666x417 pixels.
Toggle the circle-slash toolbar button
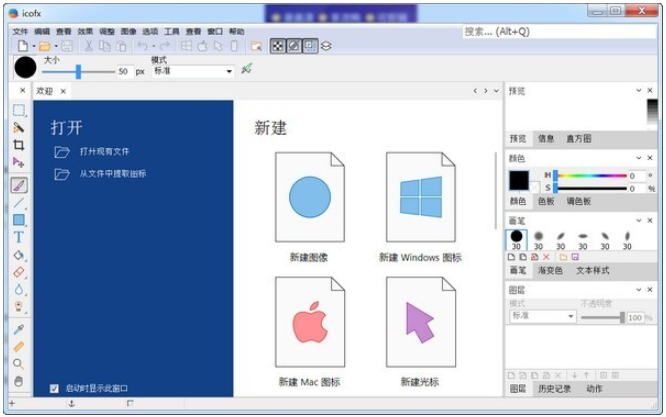(294, 46)
